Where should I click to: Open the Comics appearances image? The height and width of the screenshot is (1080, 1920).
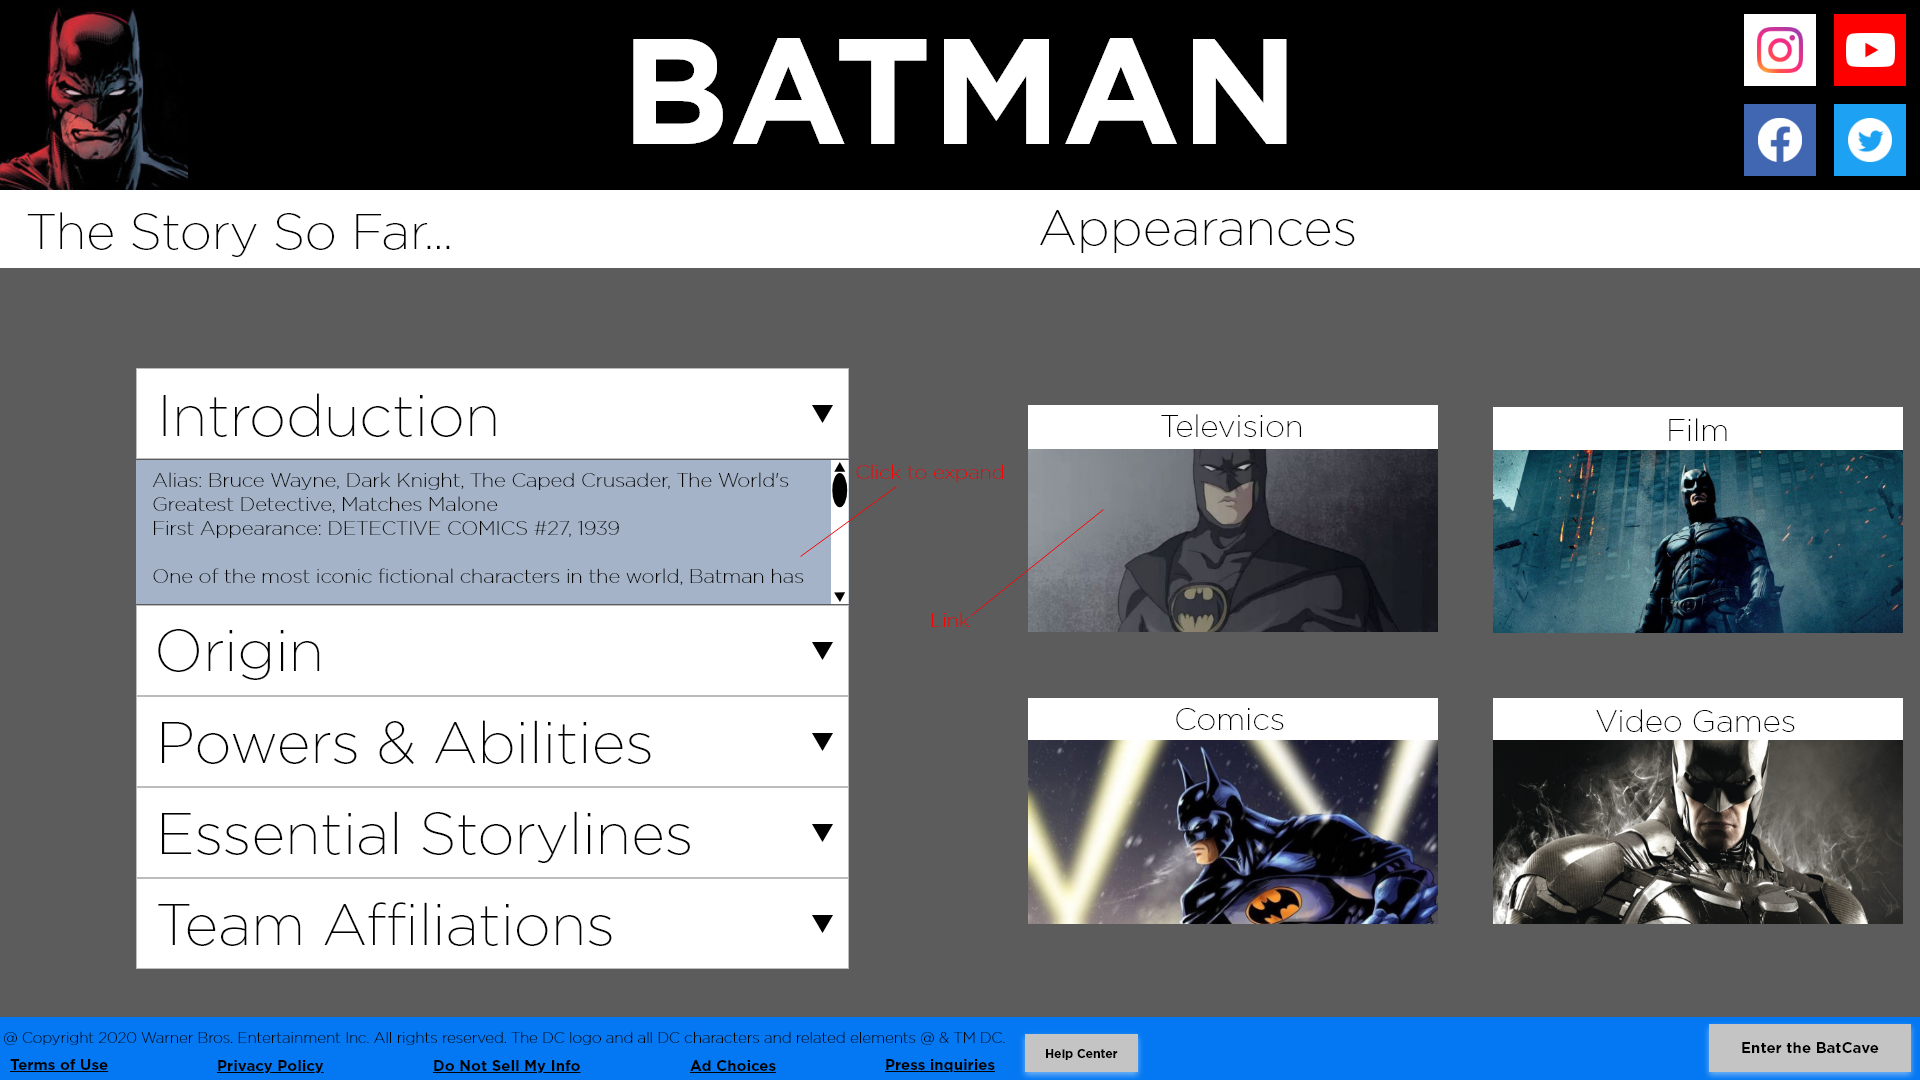pos(1232,832)
